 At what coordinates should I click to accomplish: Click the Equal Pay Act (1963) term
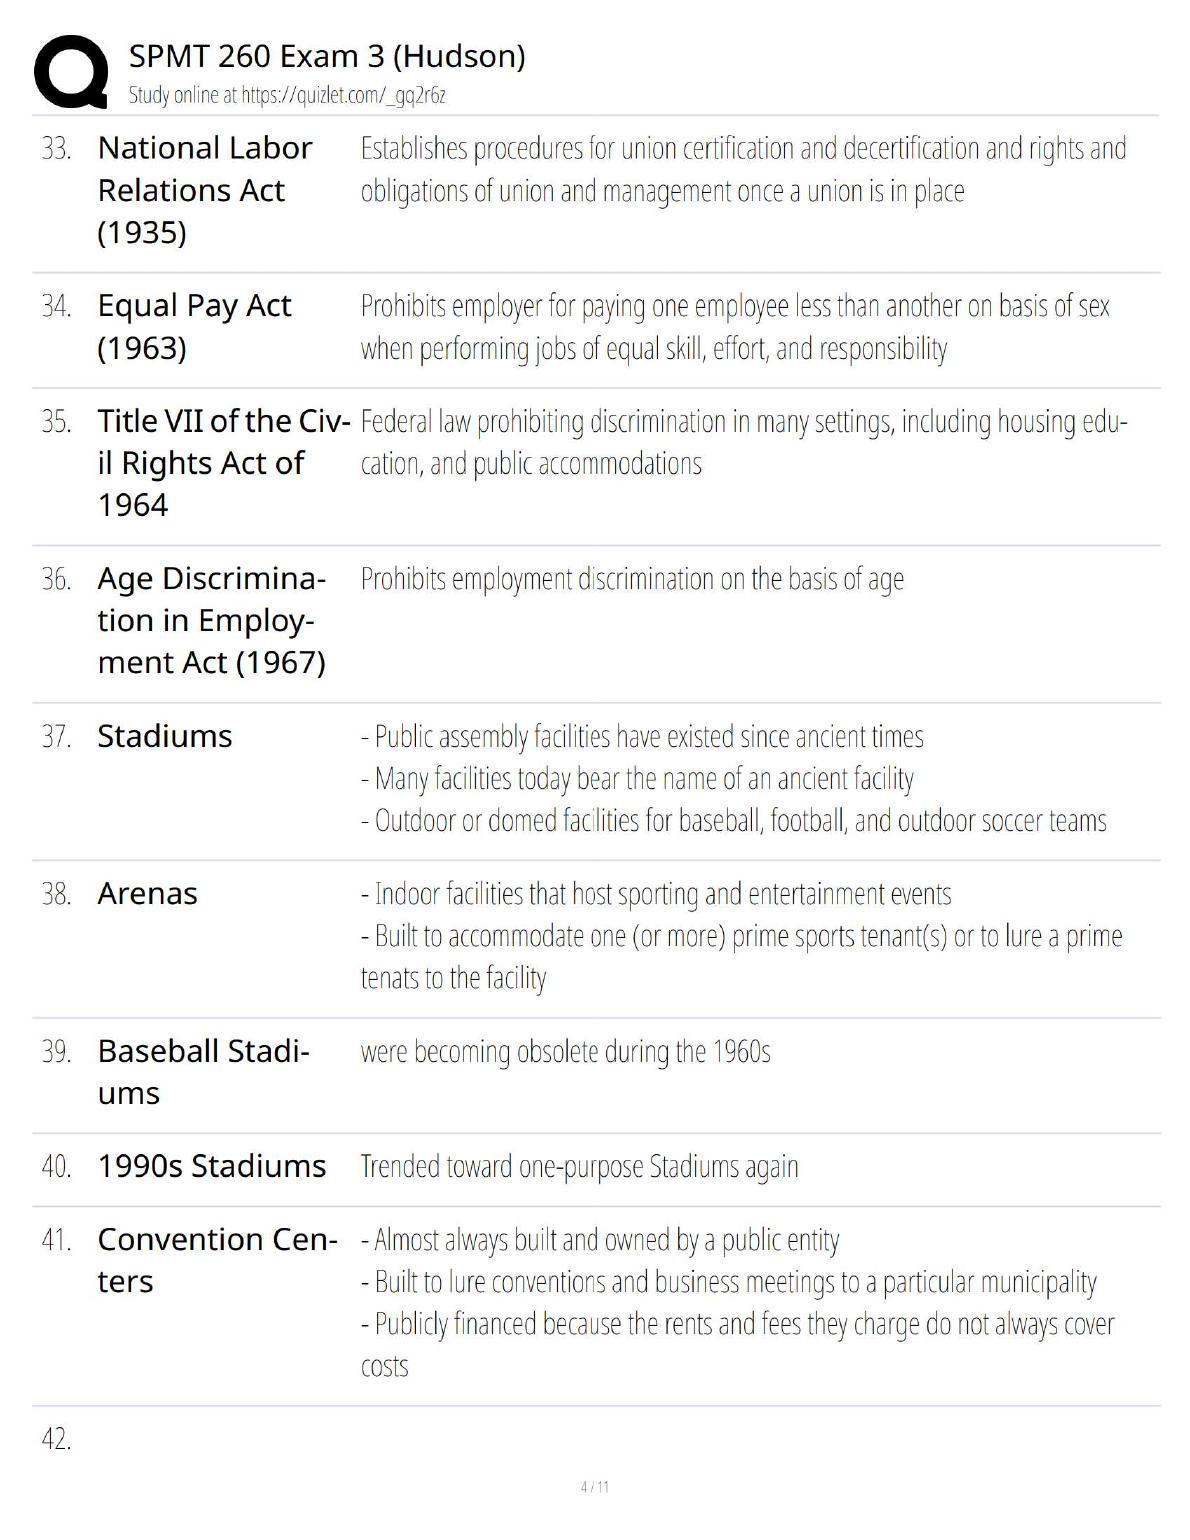pos(194,326)
